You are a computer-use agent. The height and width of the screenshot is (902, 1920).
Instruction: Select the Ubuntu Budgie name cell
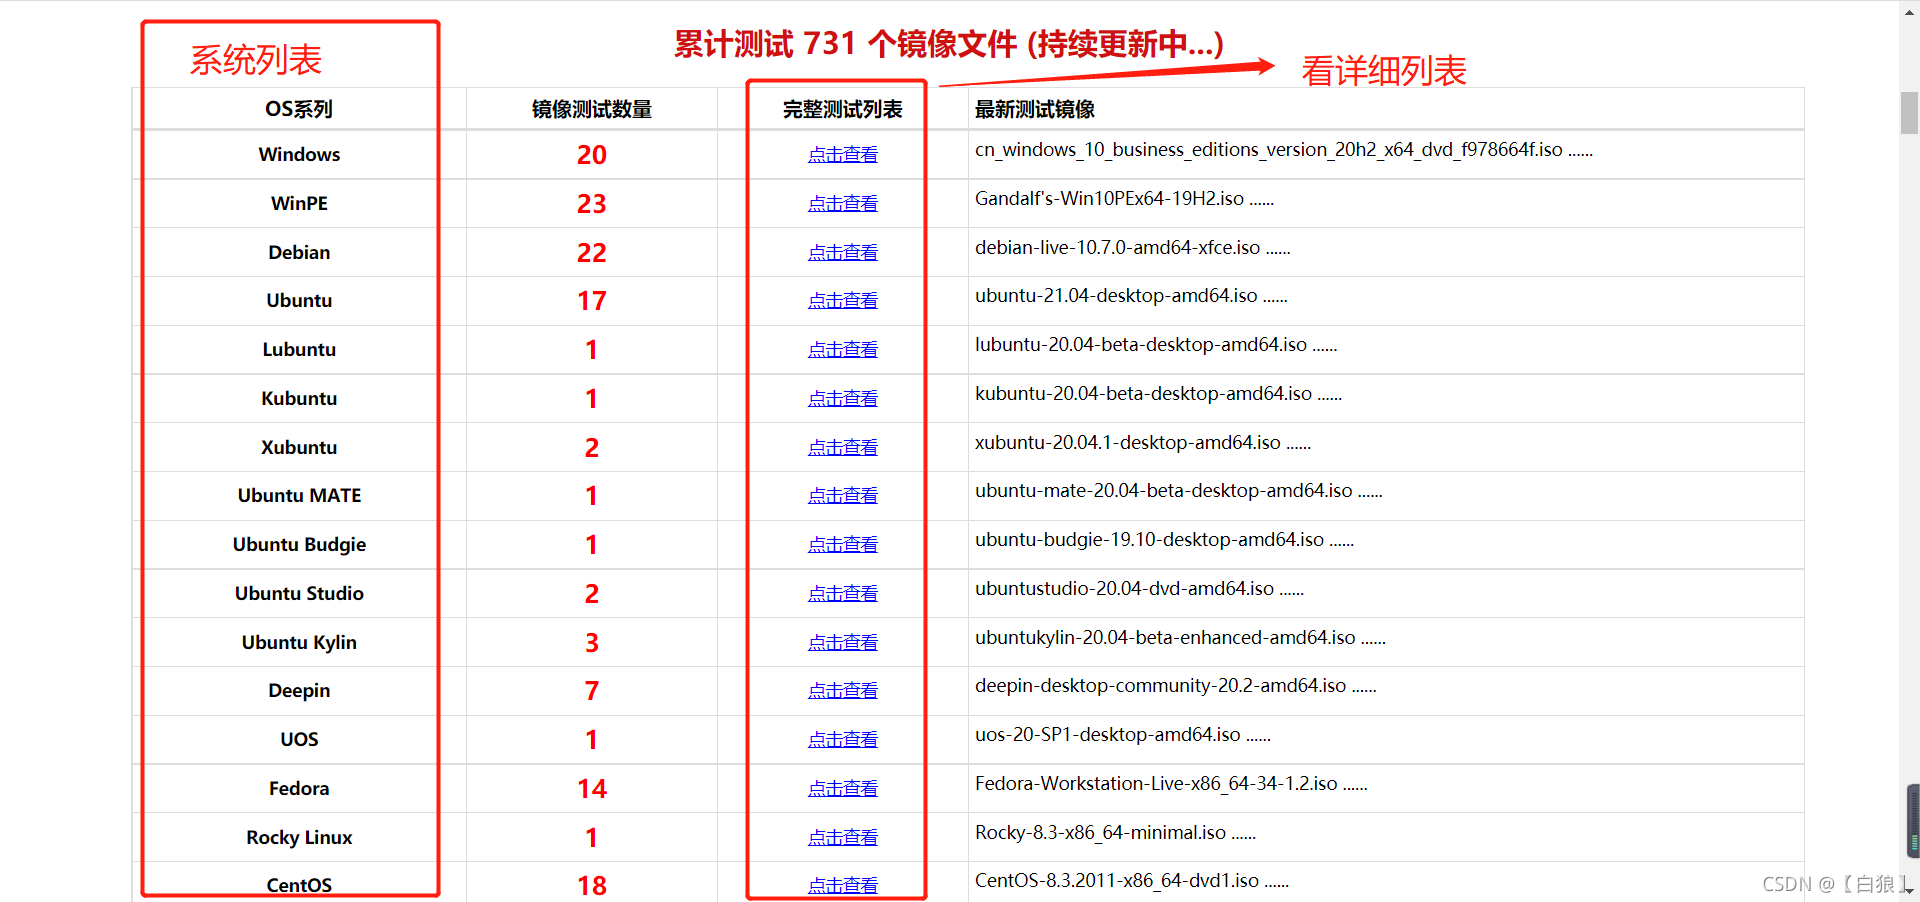[299, 544]
